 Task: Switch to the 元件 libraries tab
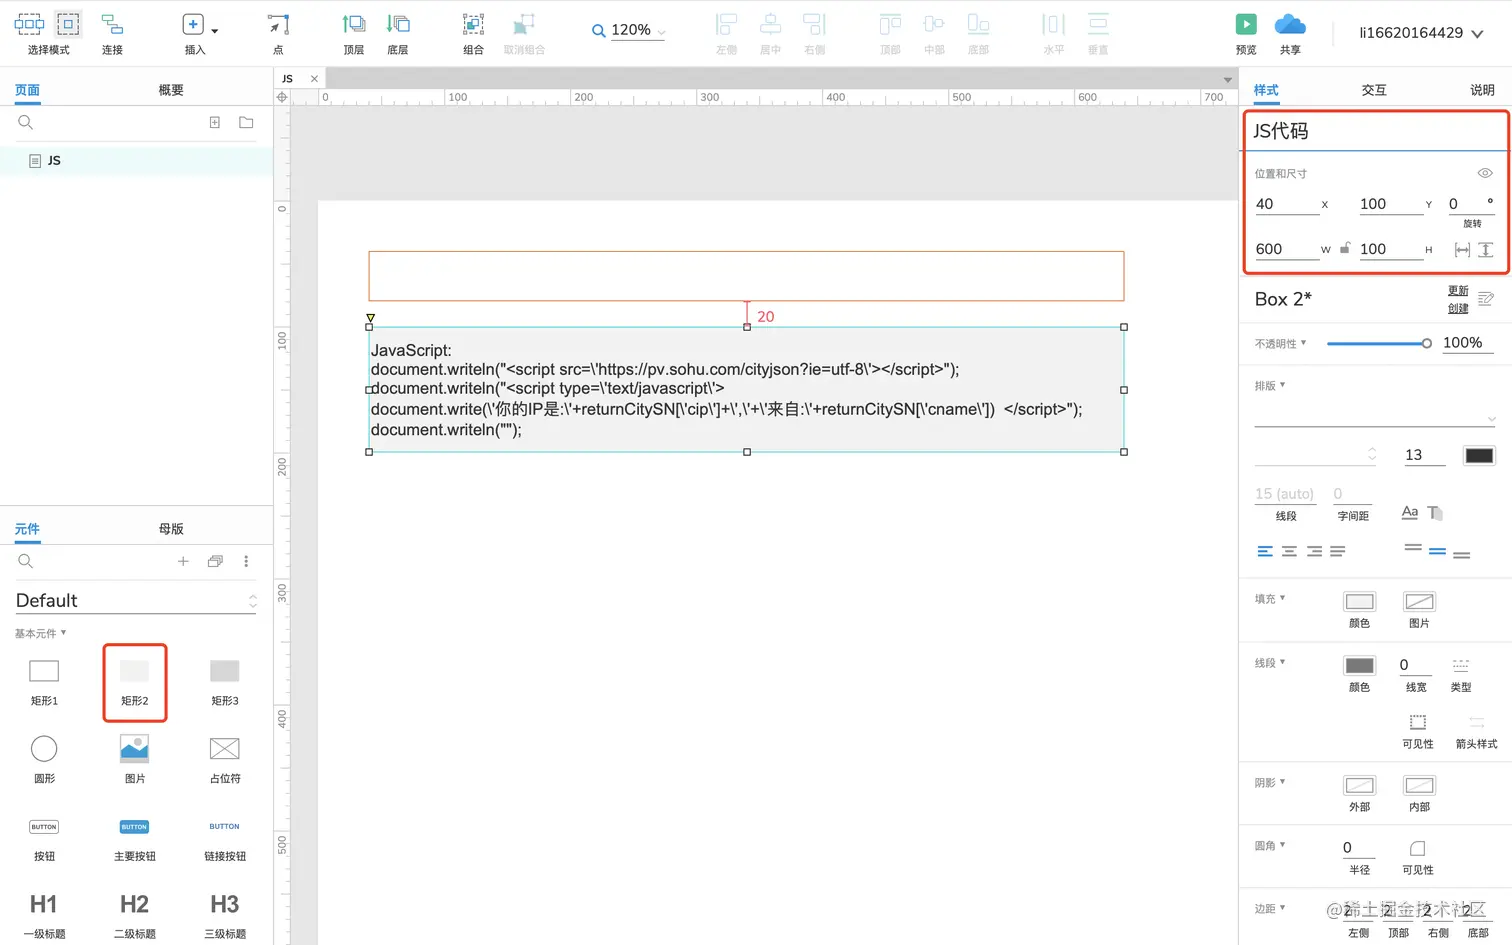[27, 529]
